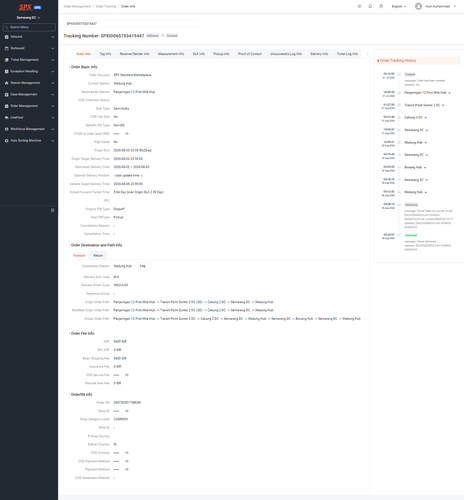Screen dimensions: 464x500
Task: Open the Semarang DC station selector
Action: [29, 18]
